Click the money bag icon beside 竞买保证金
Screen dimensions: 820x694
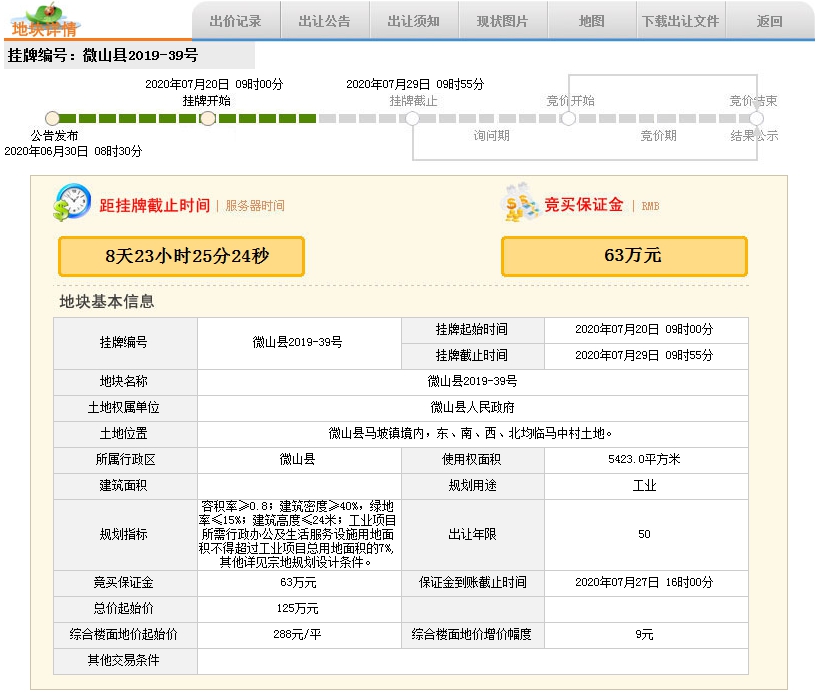point(520,203)
